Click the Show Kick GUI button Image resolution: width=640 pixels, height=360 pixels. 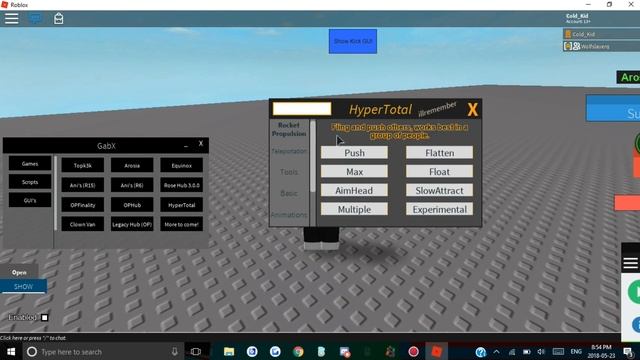pyautogui.click(x=353, y=41)
